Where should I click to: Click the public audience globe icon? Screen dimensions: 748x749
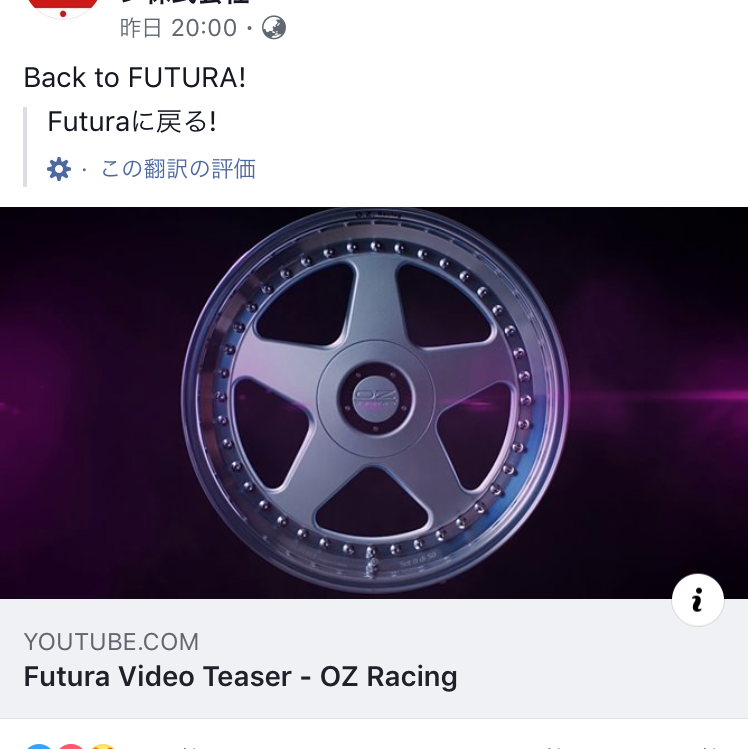click(x=273, y=28)
